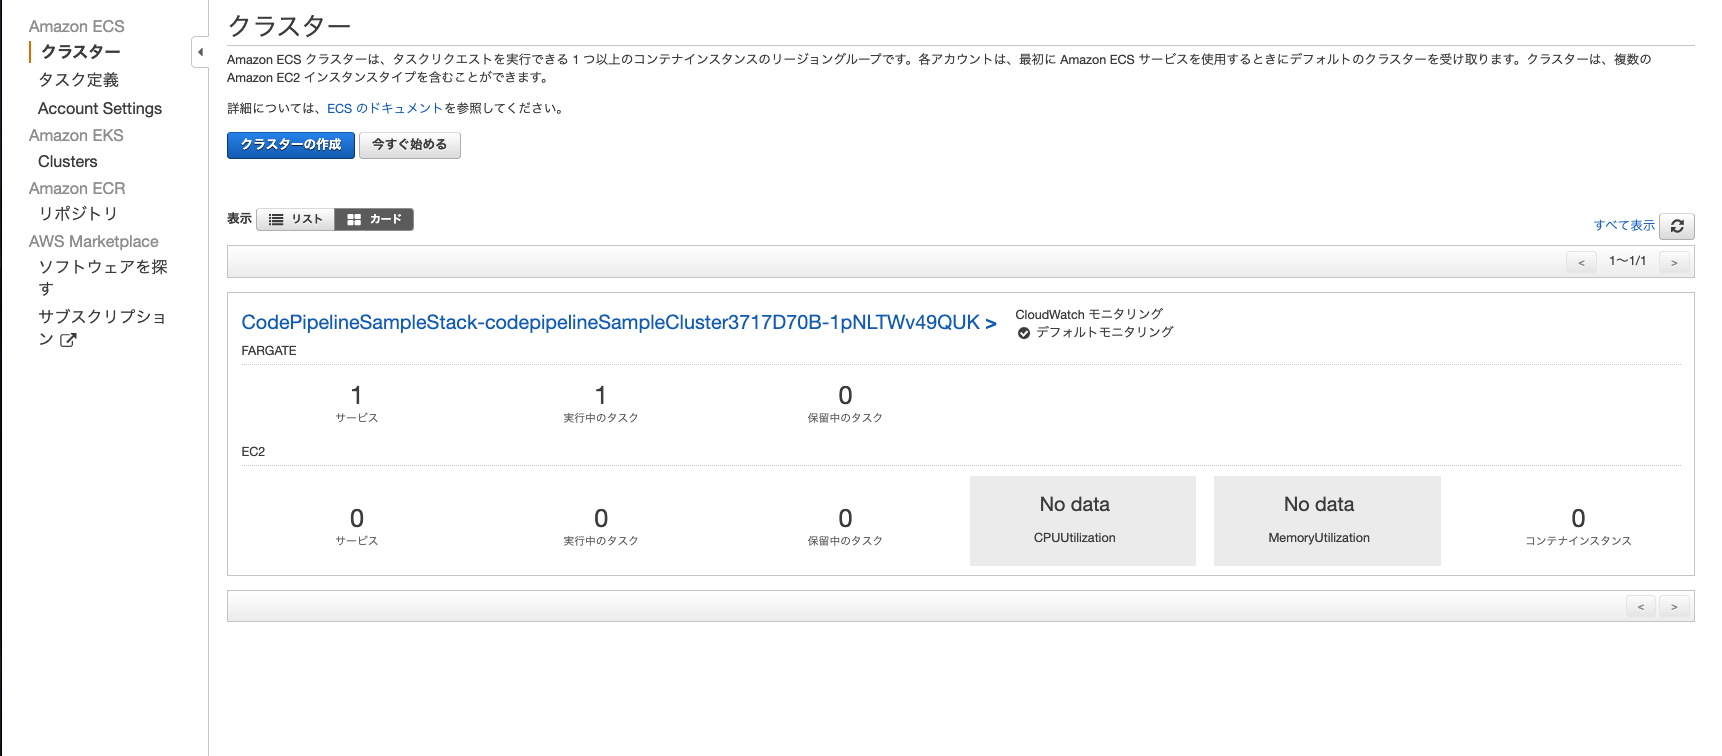Click the AWS Marketplace sidebar heading
Image resolution: width=1722 pixels, height=756 pixels.
[94, 241]
